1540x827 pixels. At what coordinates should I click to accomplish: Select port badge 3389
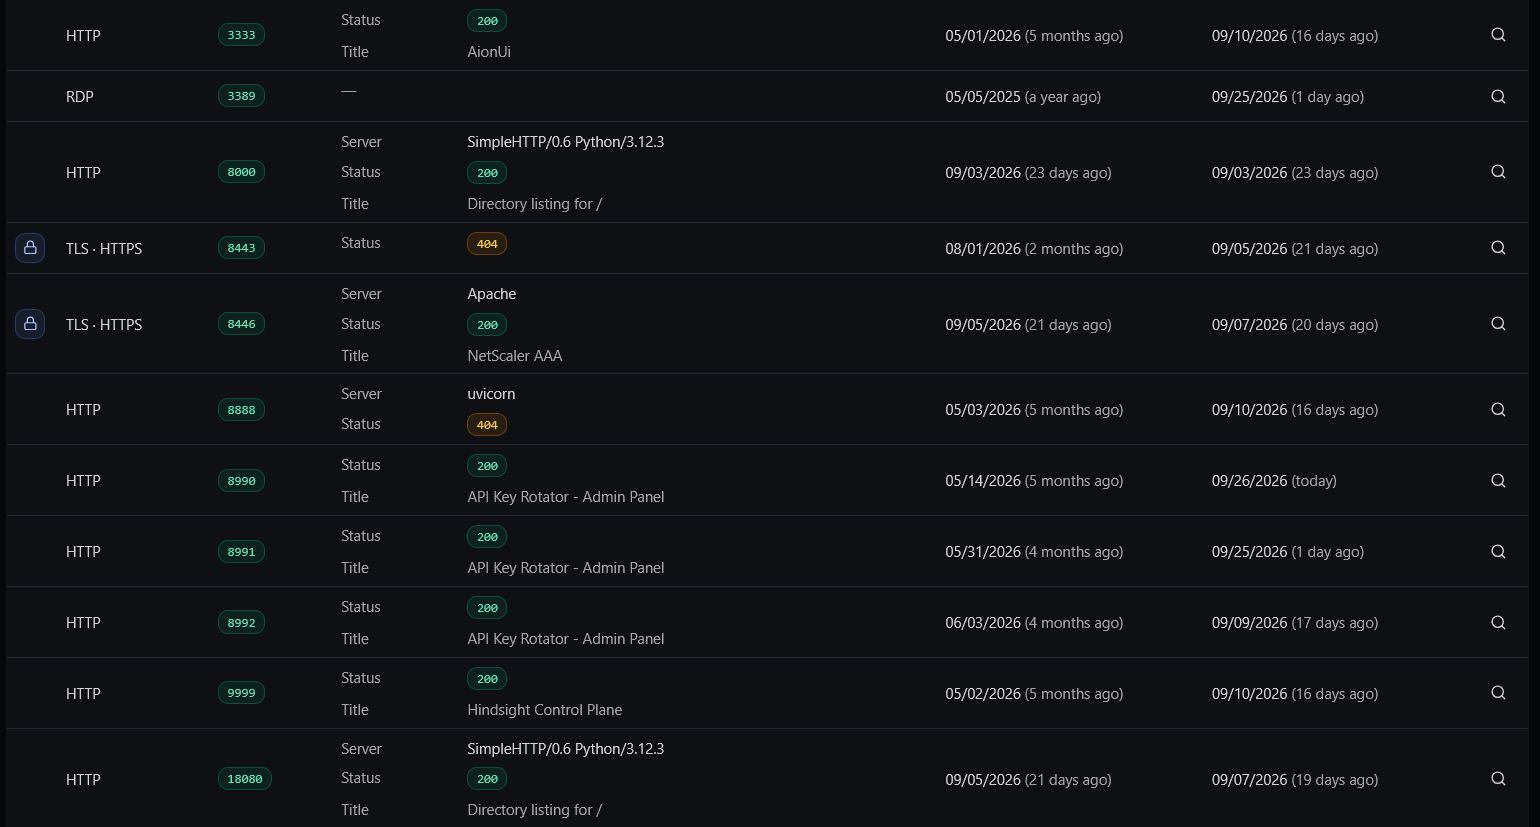(x=241, y=96)
